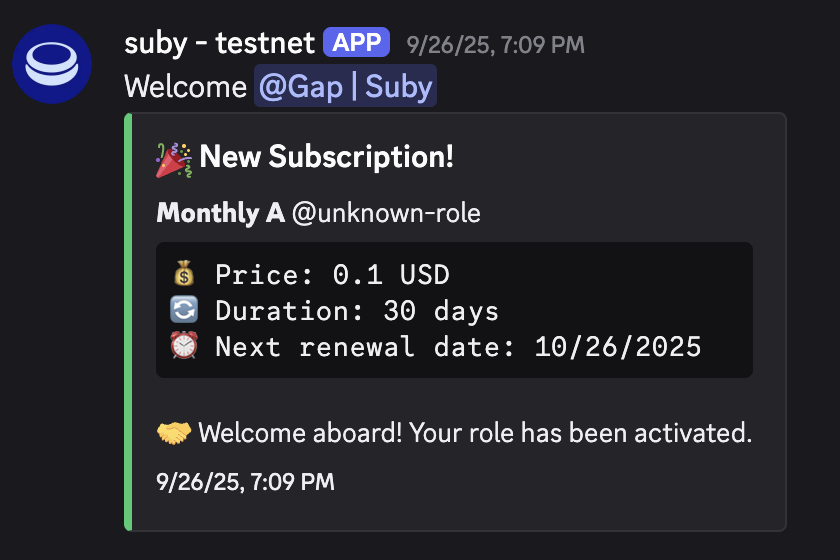The image size is (840, 560).
Task: Click the handshake emoji
Action: tap(174, 433)
